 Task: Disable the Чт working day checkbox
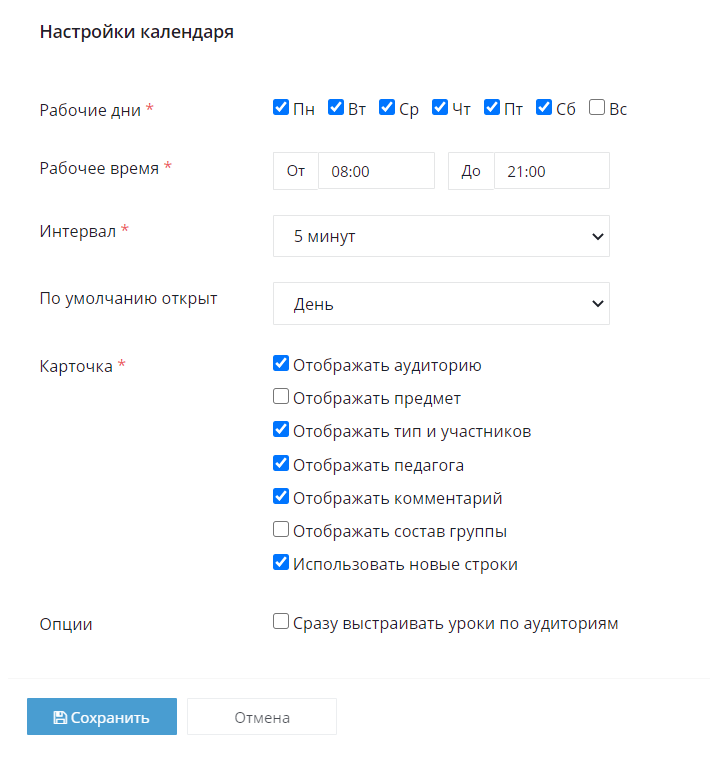(440, 107)
